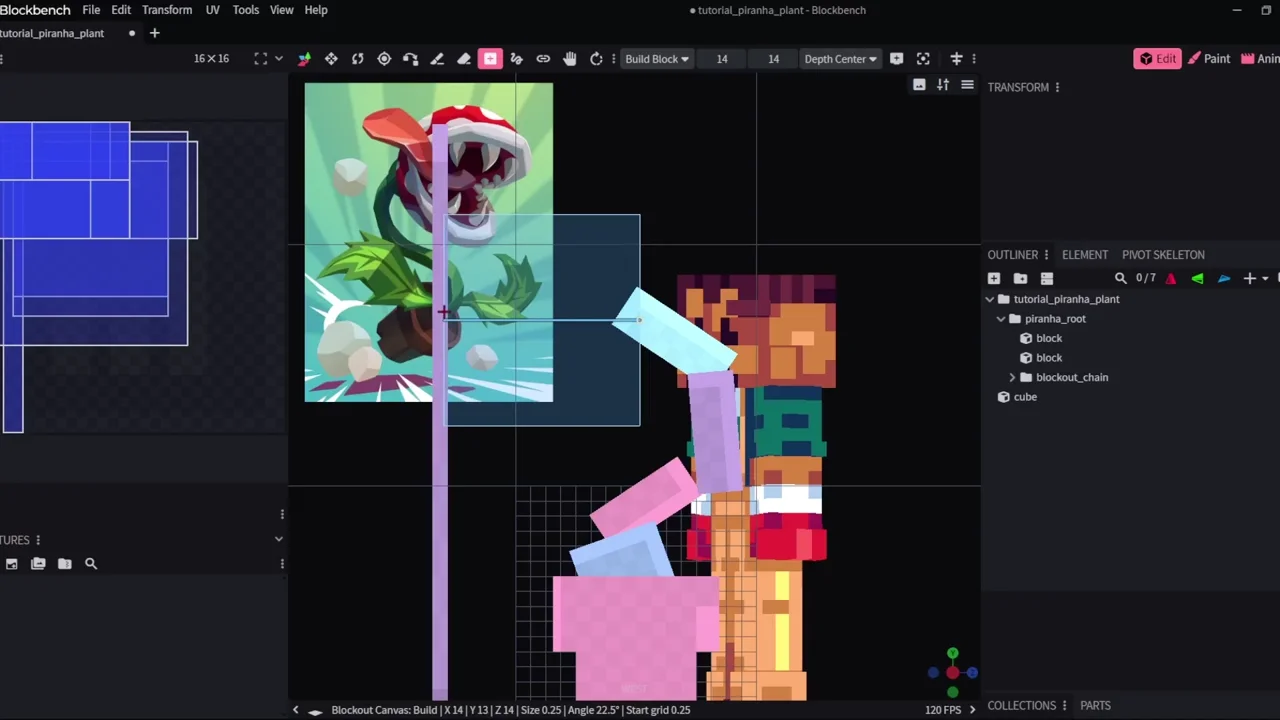
Task: Toggle the blue cone axis filter
Action: tap(1224, 279)
